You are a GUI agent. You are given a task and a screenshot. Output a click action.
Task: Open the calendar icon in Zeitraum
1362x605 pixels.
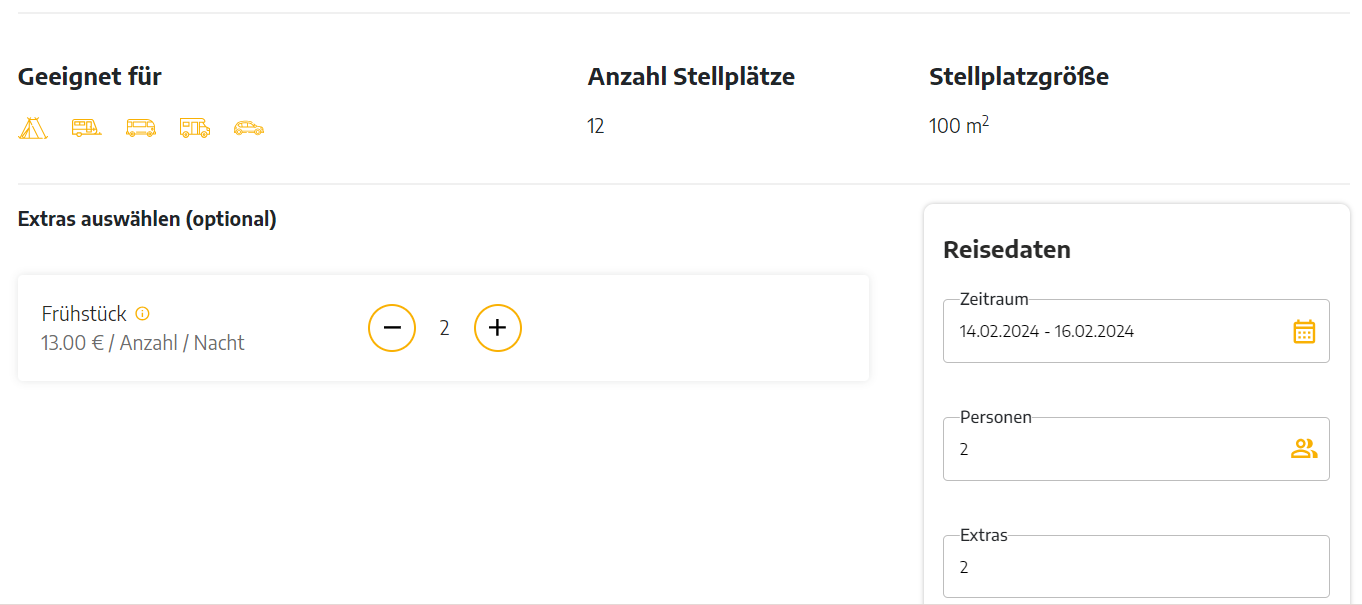(1304, 331)
